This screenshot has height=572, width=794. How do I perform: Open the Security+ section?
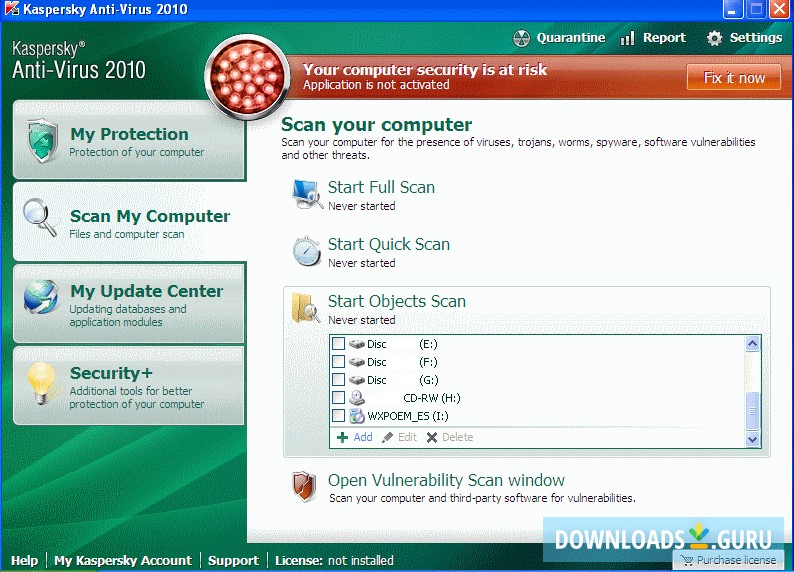[x=129, y=386]
